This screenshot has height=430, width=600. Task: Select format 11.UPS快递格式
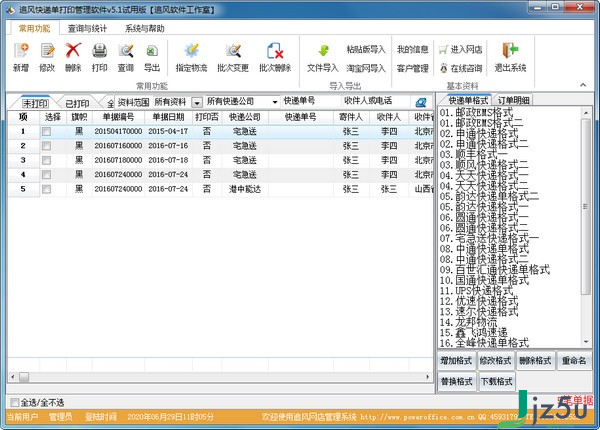pyautogui.click(x=476, y=291)
